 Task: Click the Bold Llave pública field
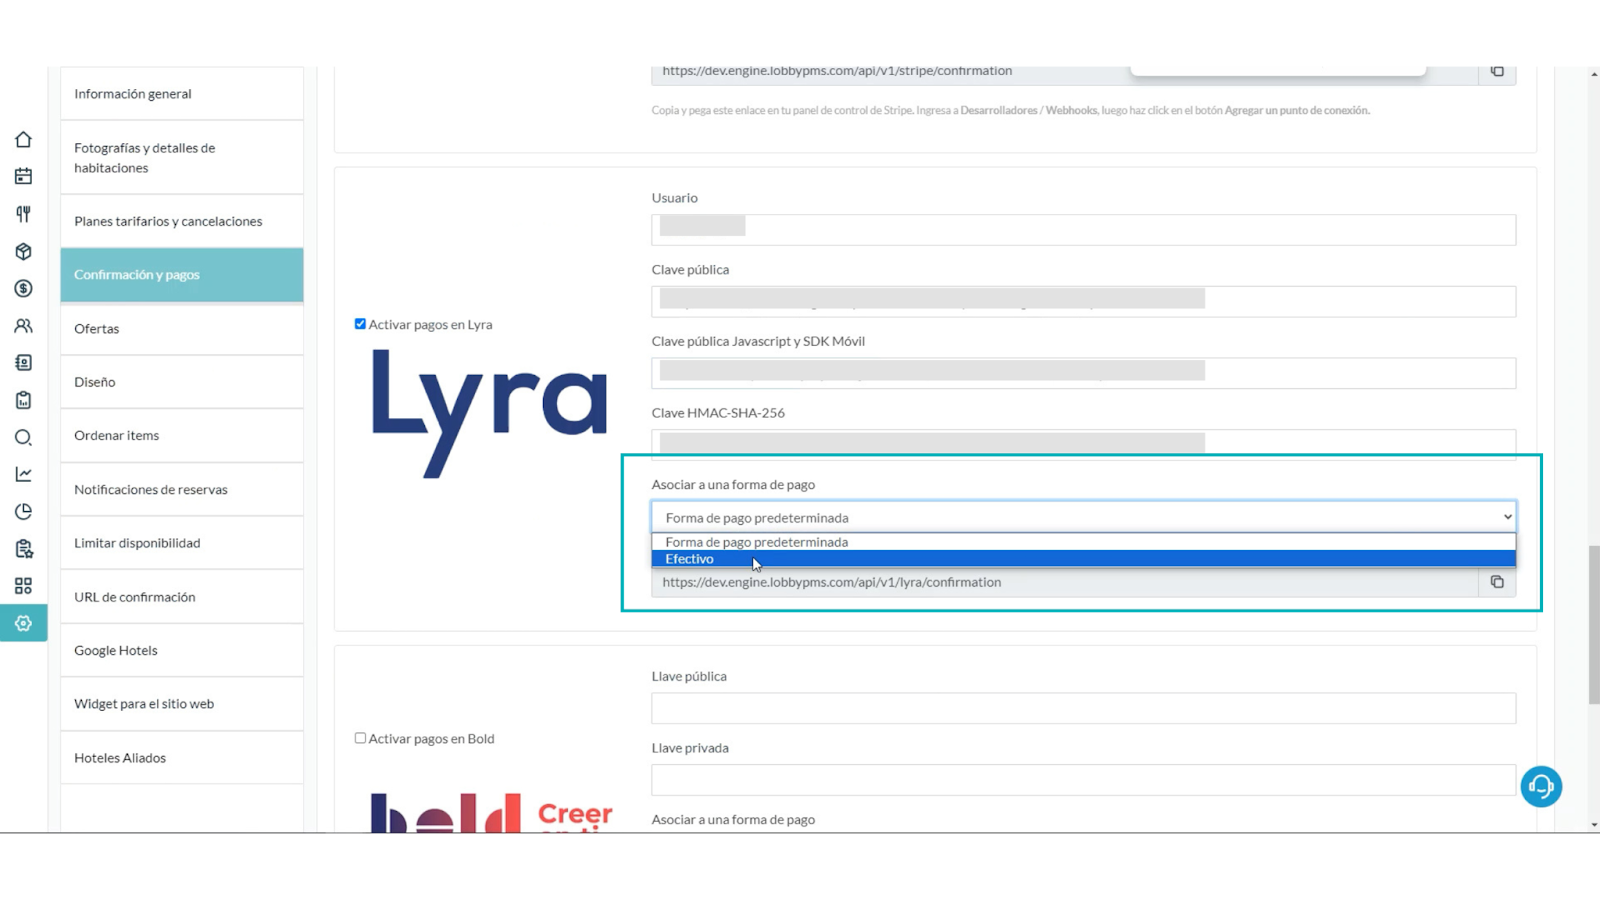coord(1084,708)
